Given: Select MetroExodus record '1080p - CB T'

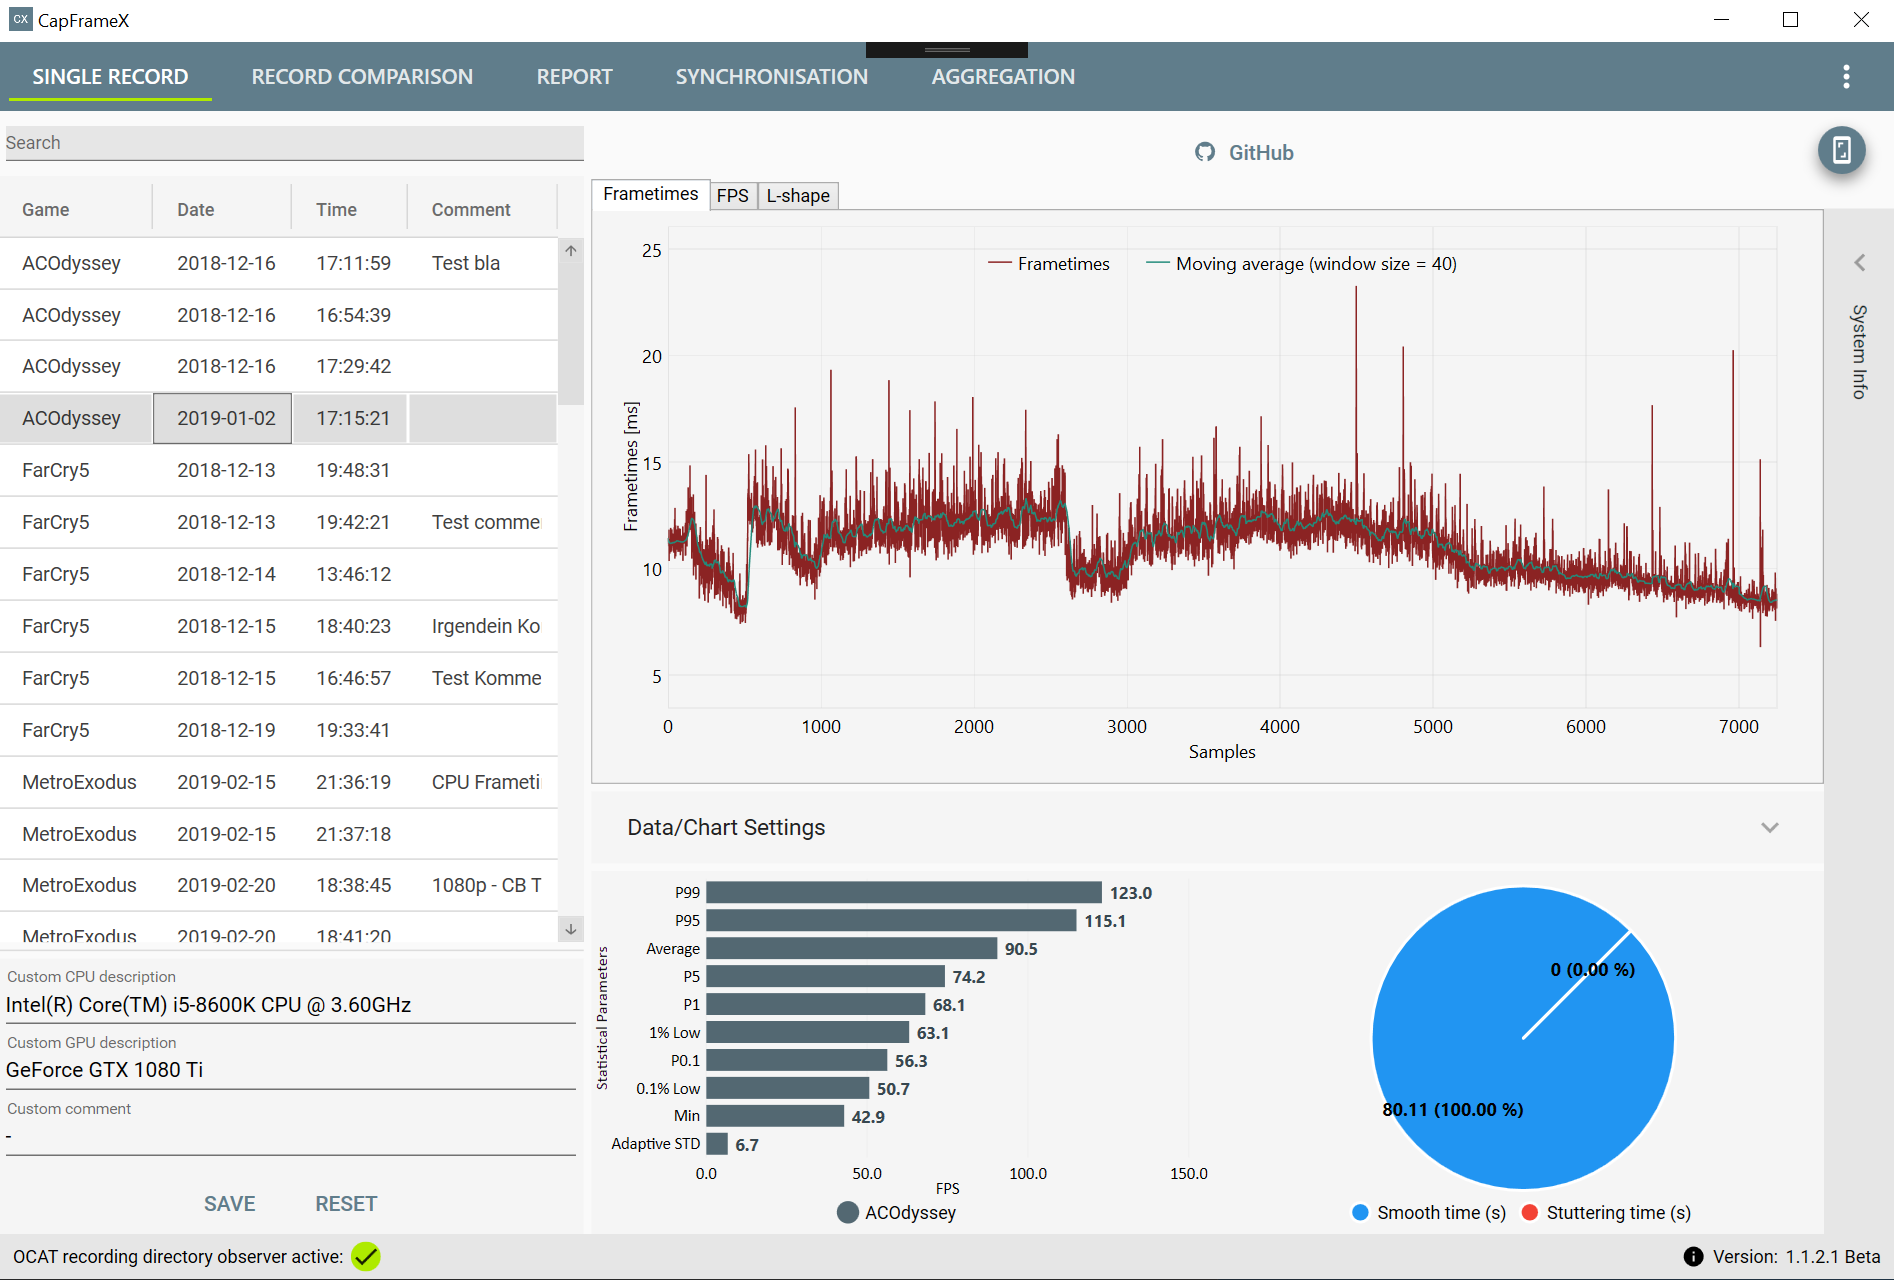Looking at the screenshot, I should click(278, 885).
